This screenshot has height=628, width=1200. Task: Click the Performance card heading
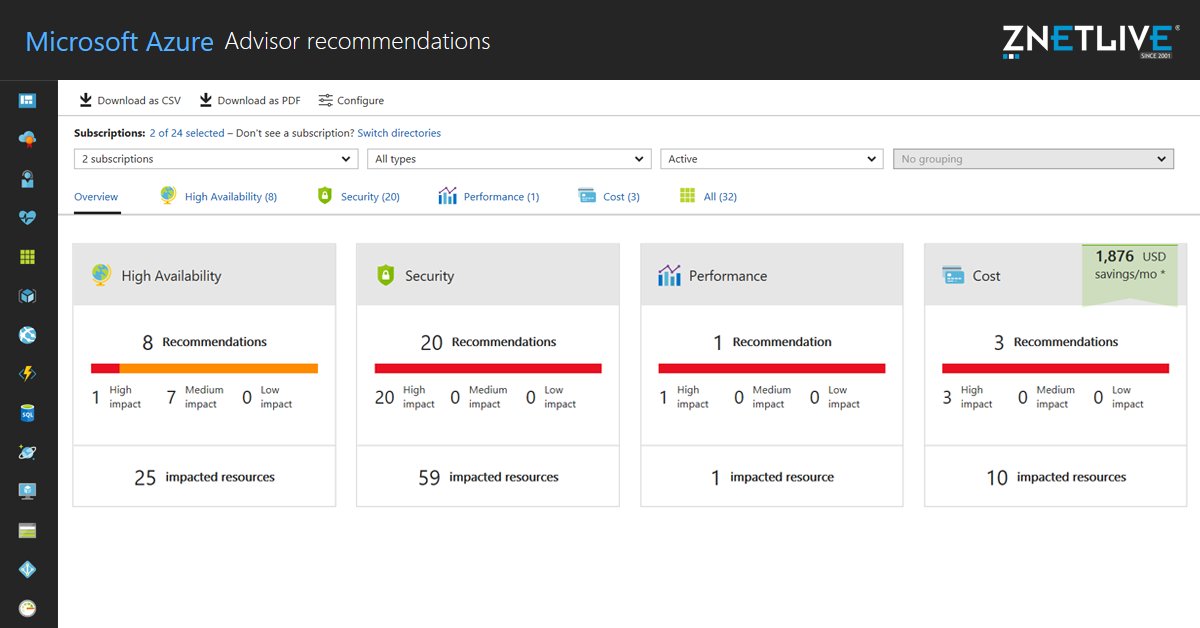tap(728, 276)
